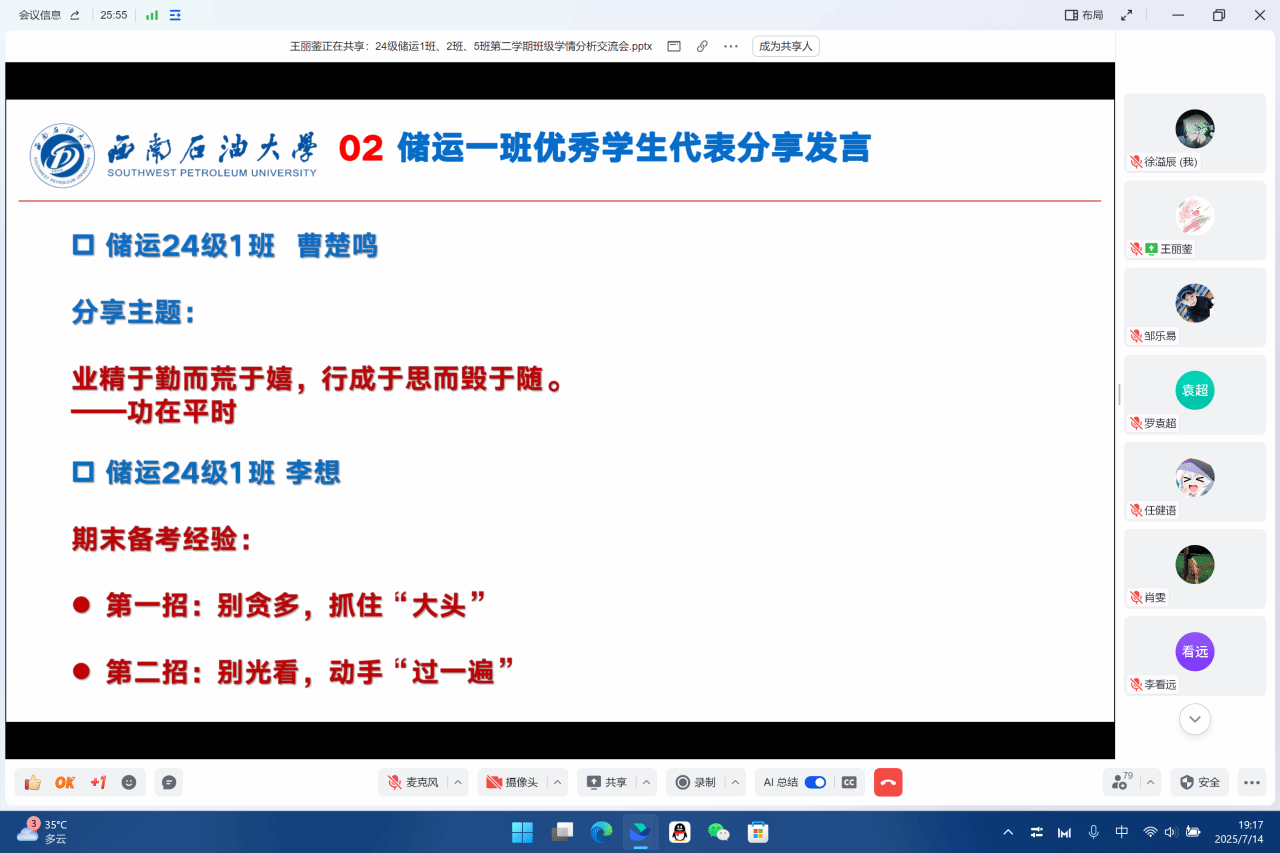This screenshot has width=1280, height=853.
Task: Open the 安全 security button
Action: 1199,782
